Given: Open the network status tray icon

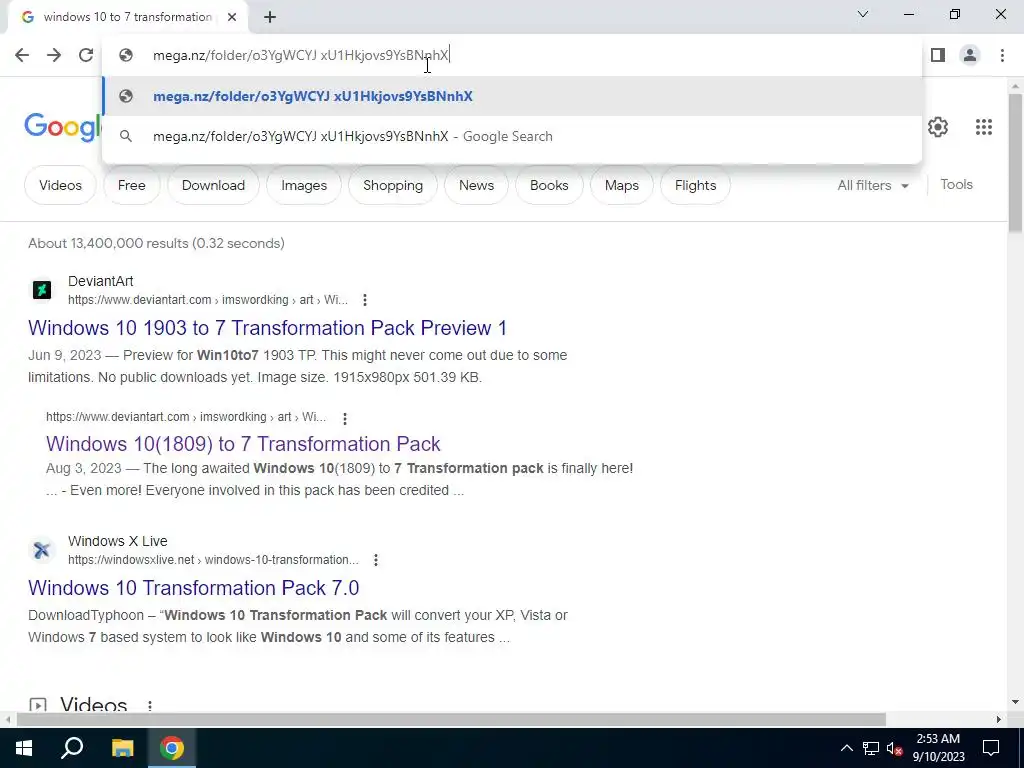Looking at the screenshot, I should click(871, 748).
